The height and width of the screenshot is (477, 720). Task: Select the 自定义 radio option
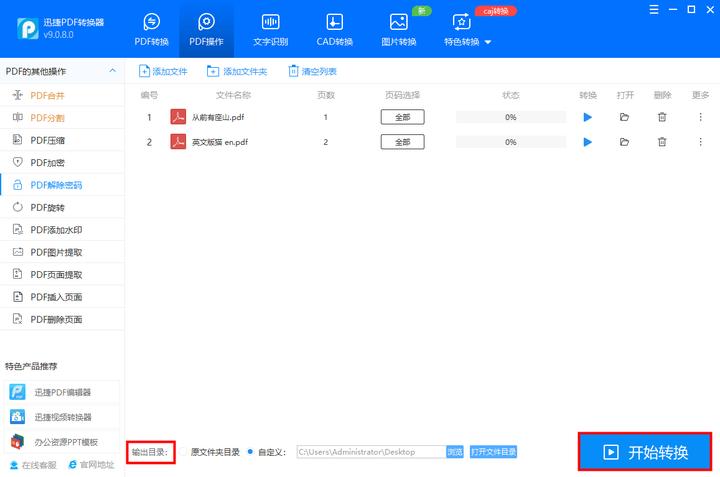[x=250, y=452]
